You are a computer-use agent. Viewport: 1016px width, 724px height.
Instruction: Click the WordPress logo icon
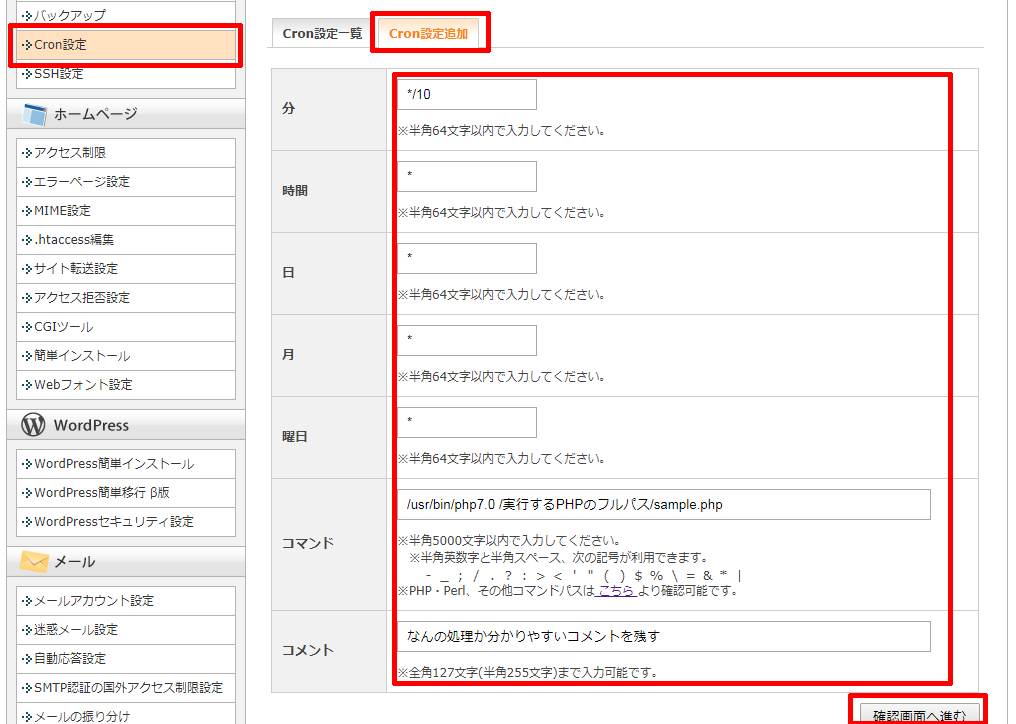(x=33, y=425)
